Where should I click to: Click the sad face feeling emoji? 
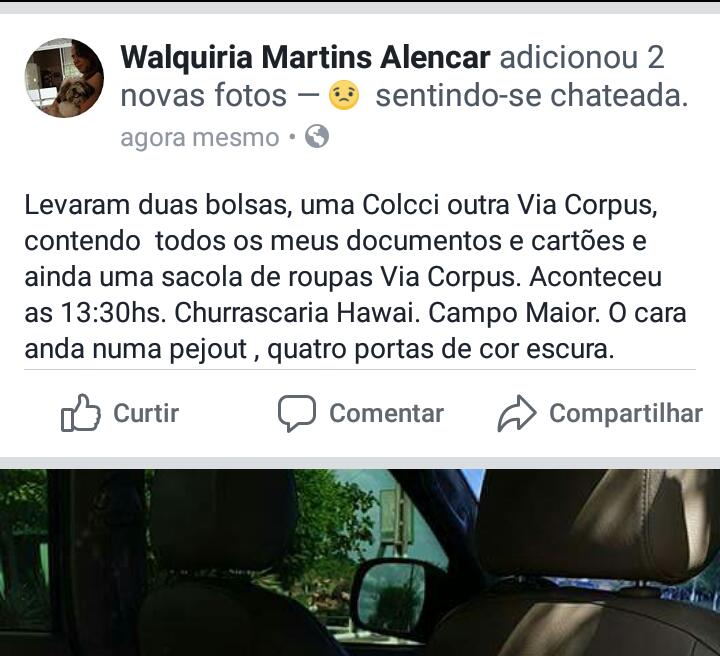tap(344, 95)
